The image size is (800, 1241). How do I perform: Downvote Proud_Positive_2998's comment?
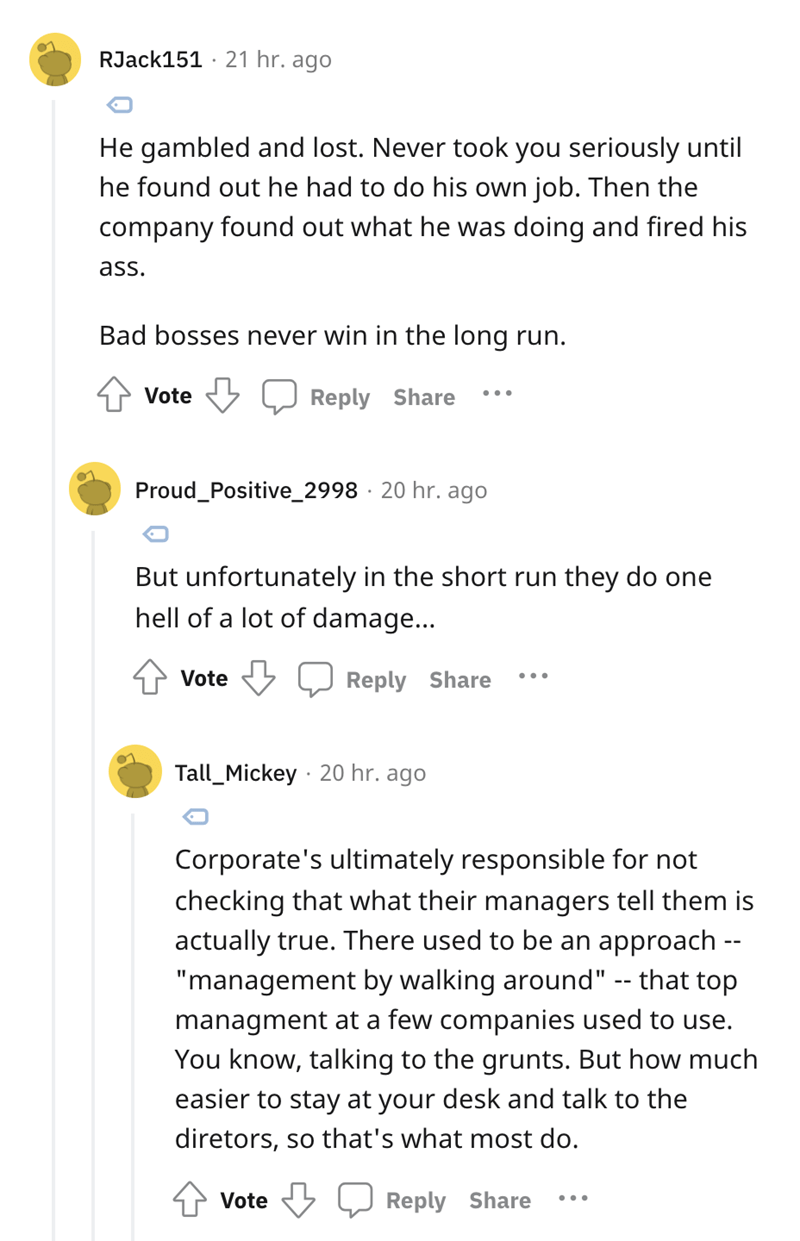[x=259, y=679]
